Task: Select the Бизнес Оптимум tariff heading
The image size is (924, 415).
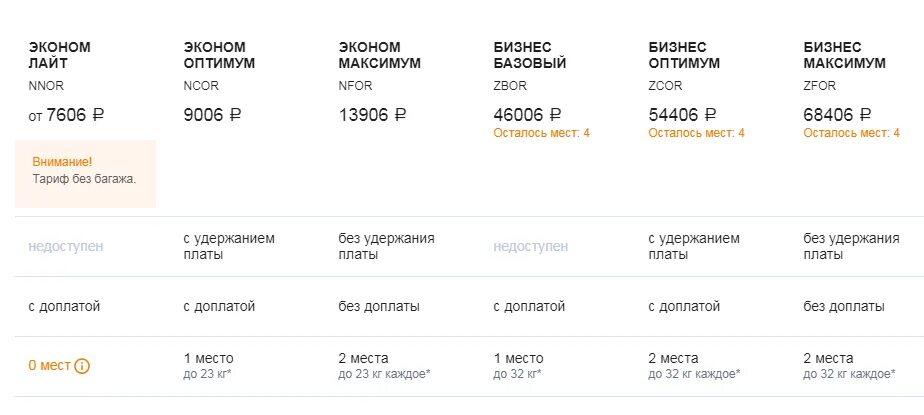Action: tap(684, 55)
